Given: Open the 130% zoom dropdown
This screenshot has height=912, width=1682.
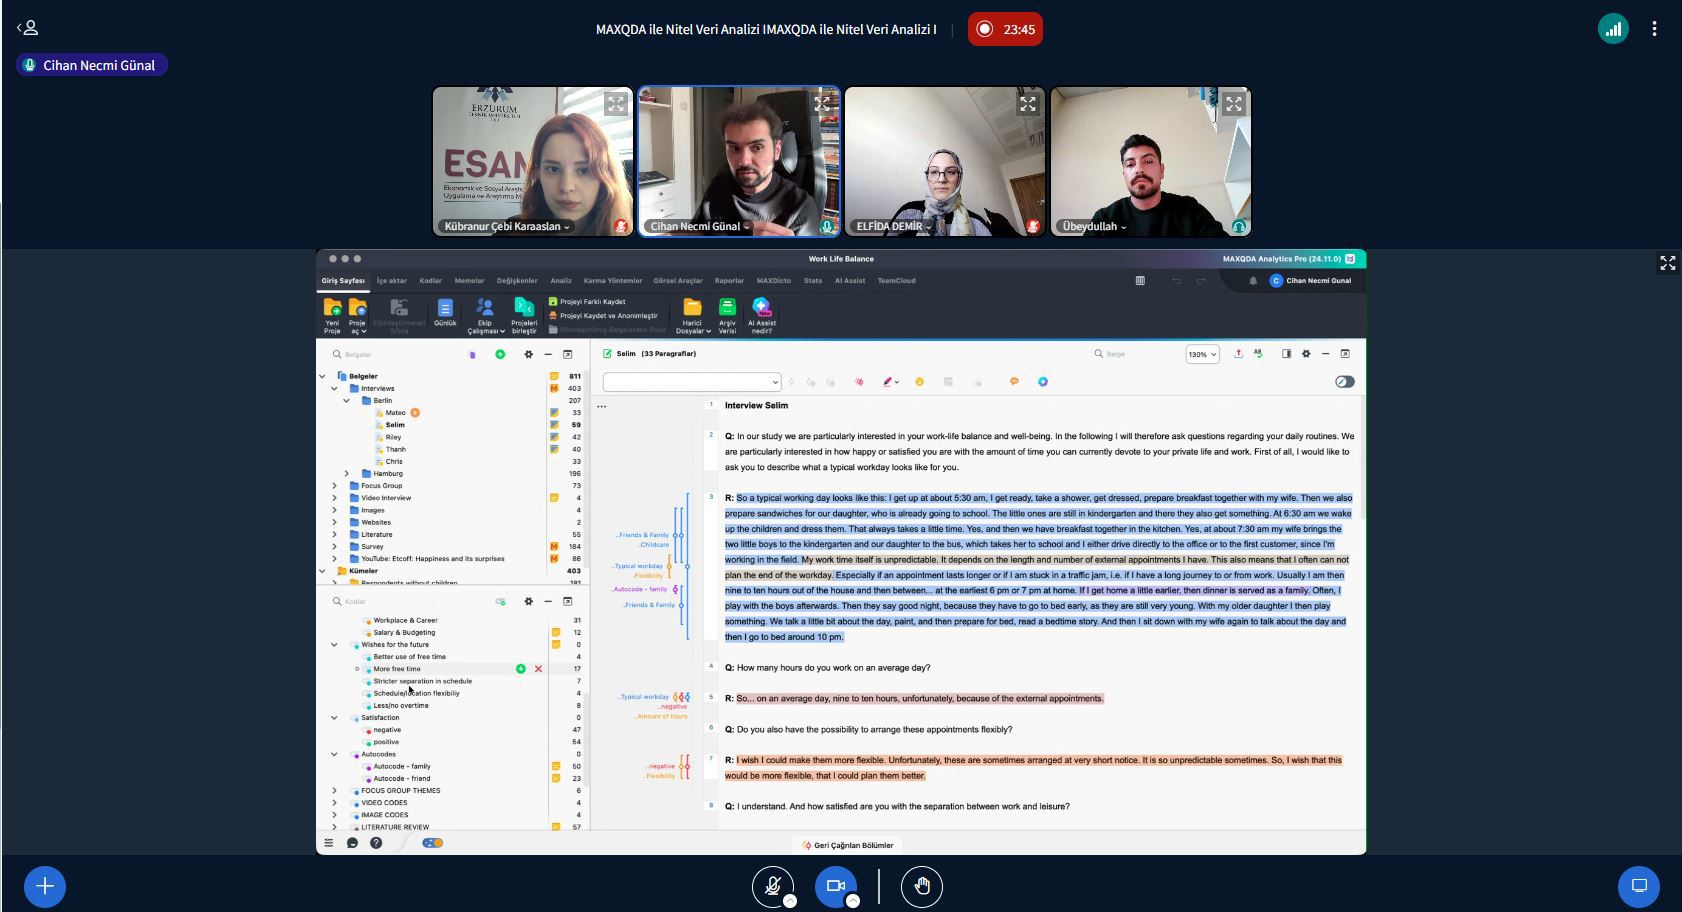Looking at the screenshot, I should point(1201,354).
